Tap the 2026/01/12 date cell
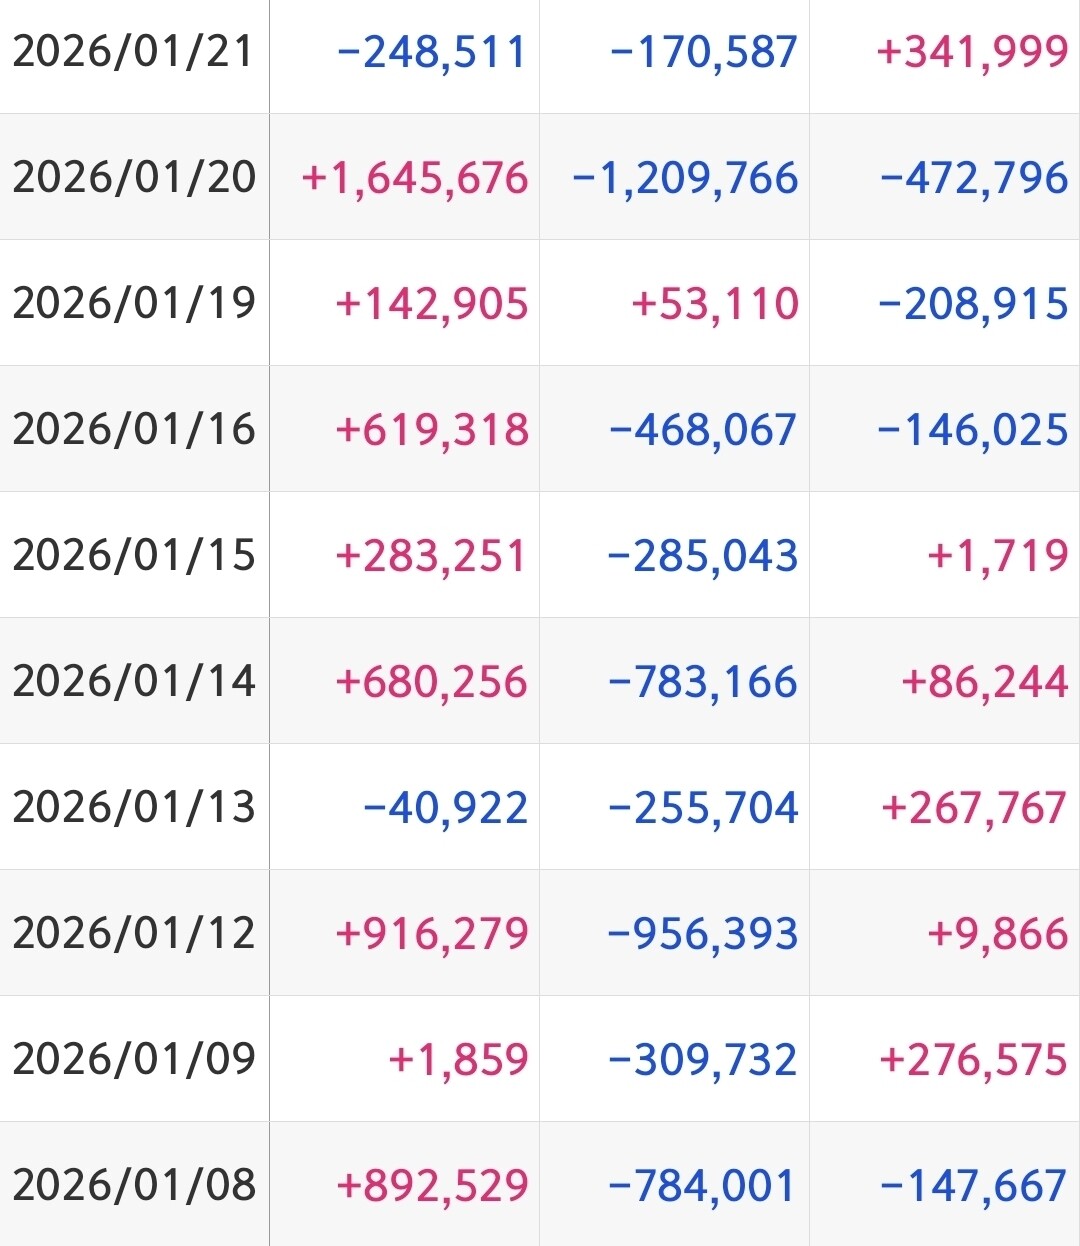The height and width of the screenshot is (1246, 1080). [134, 933]
